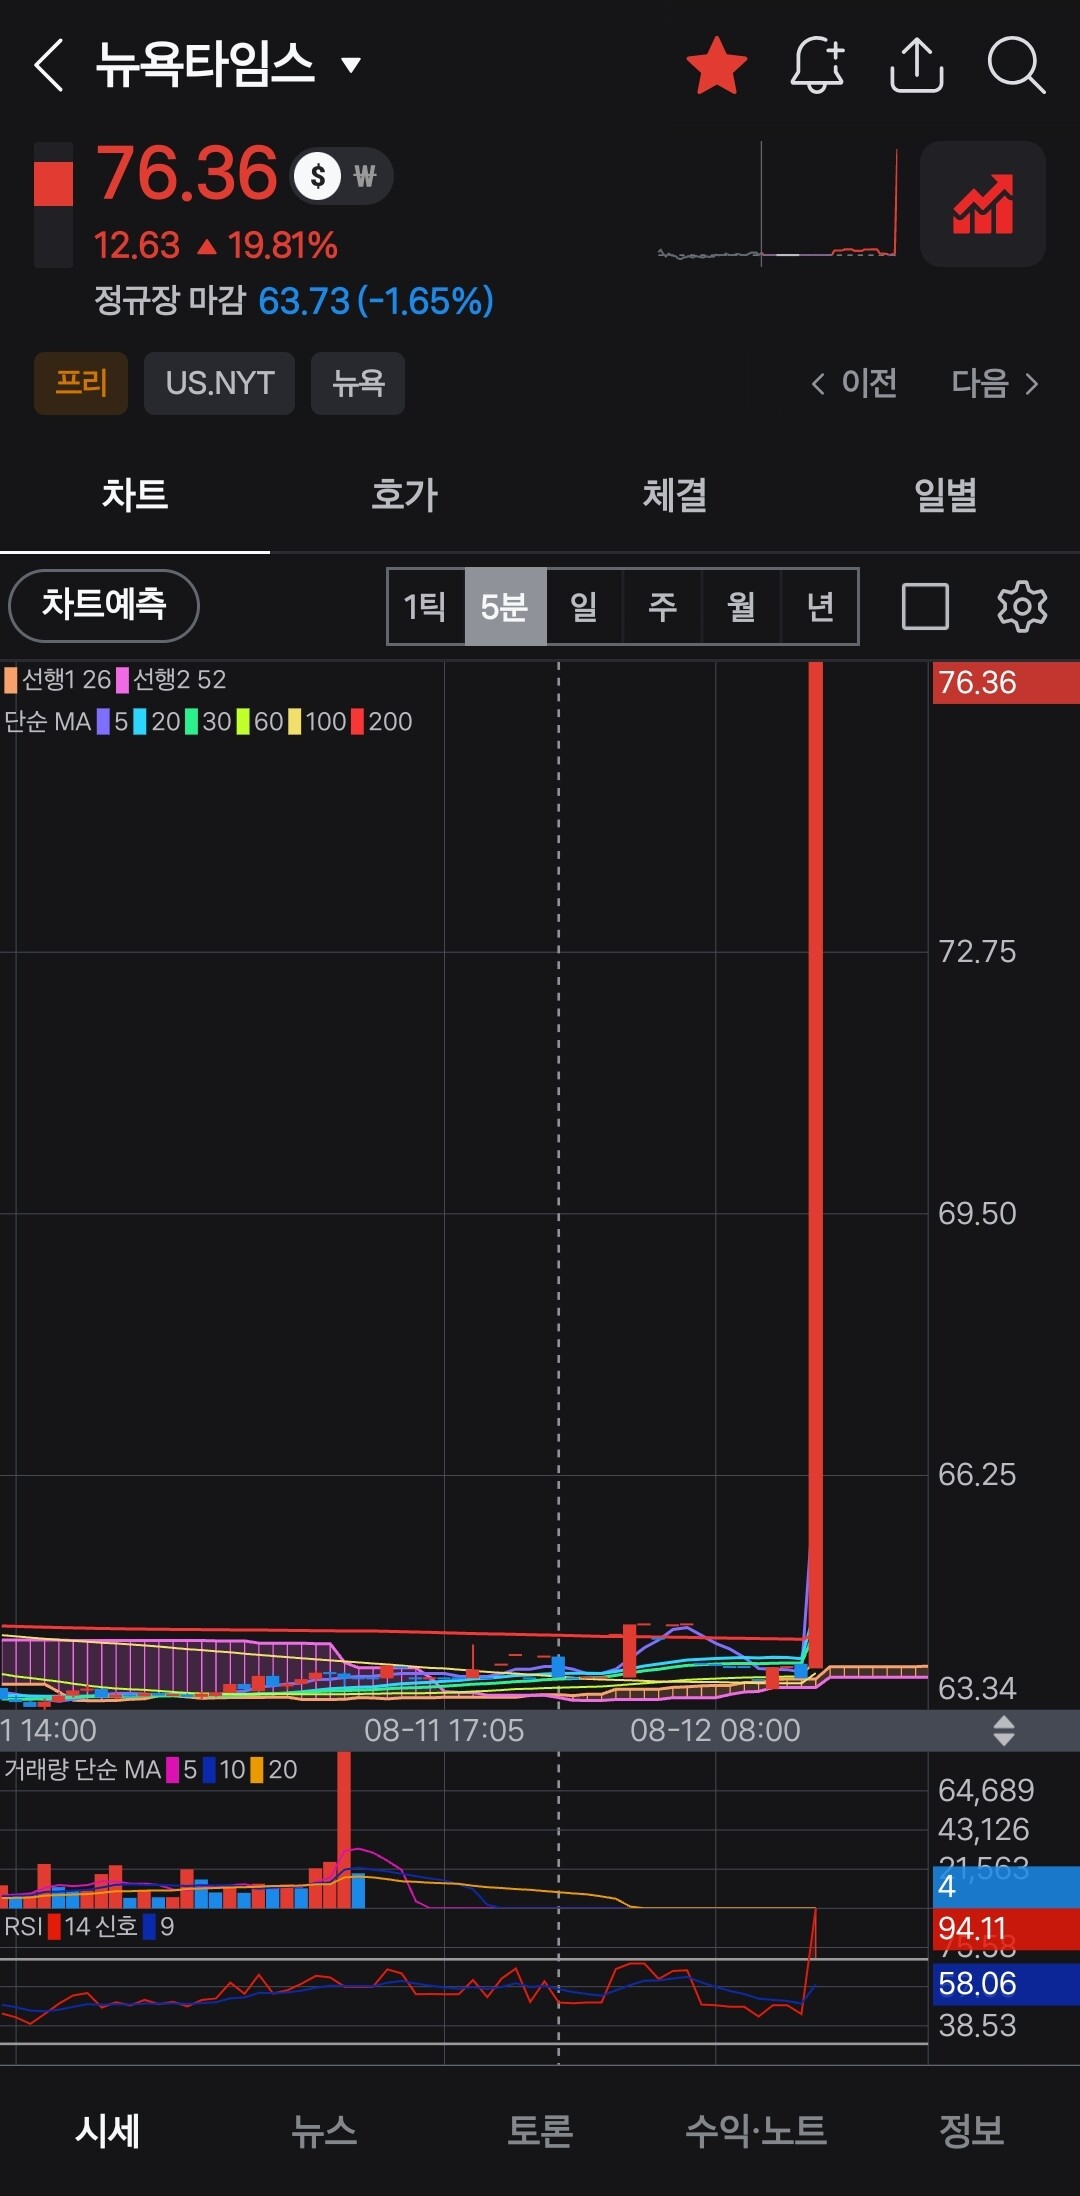The width and height of the screenshot is (1080, 2196).
Task: Open the 토론 bottom tab
Action: pyautogui.click(x=540, y=2130)
